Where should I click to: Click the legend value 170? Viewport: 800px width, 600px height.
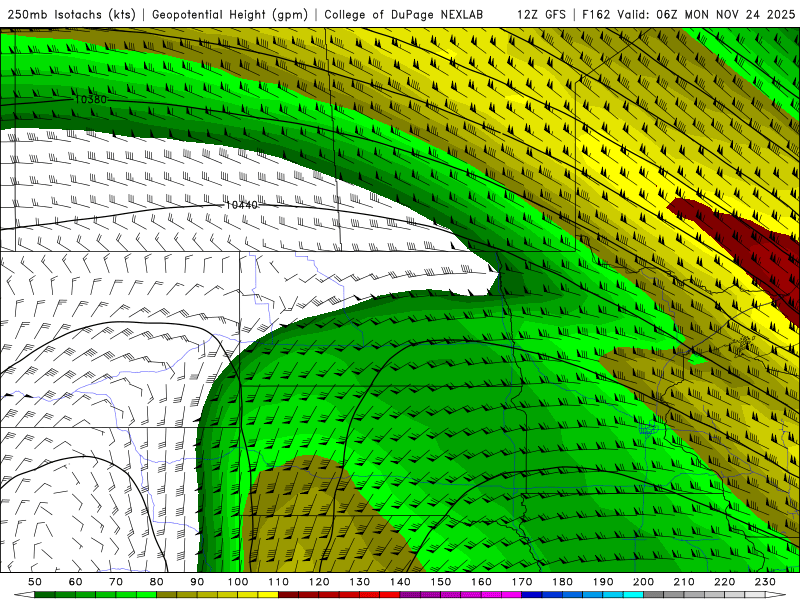522,582
